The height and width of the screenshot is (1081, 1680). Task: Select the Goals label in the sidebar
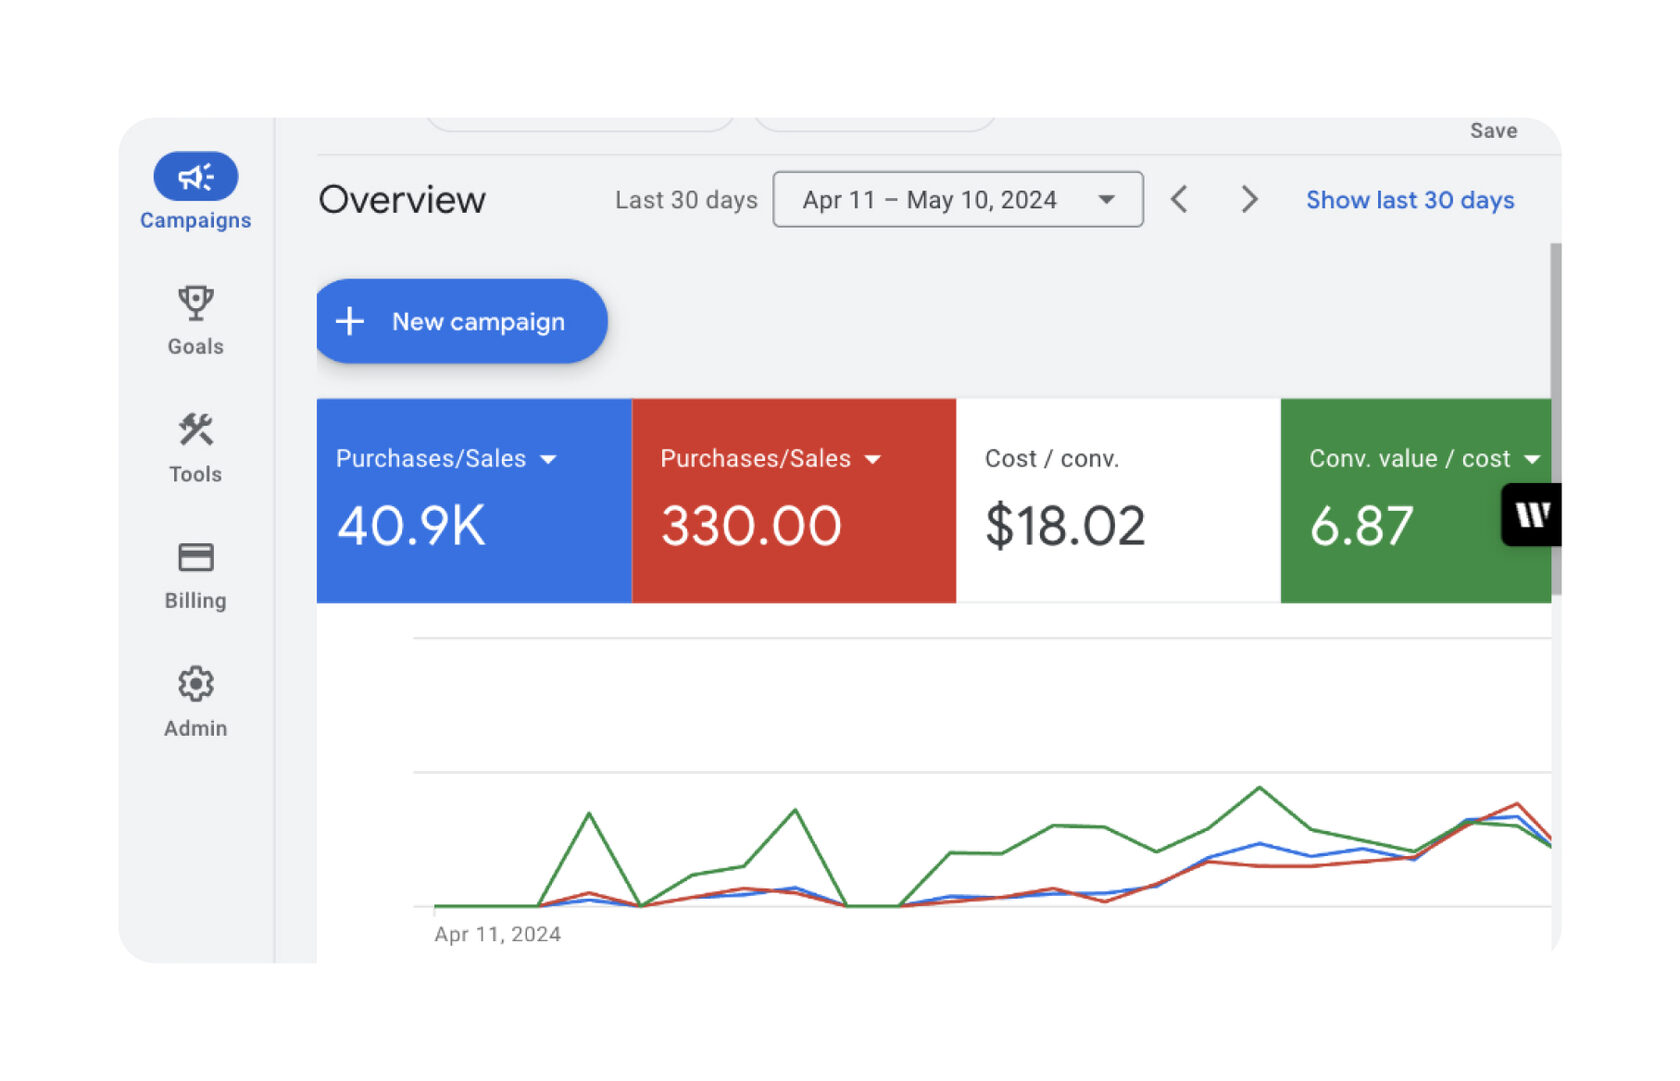(x=196, y=346)
